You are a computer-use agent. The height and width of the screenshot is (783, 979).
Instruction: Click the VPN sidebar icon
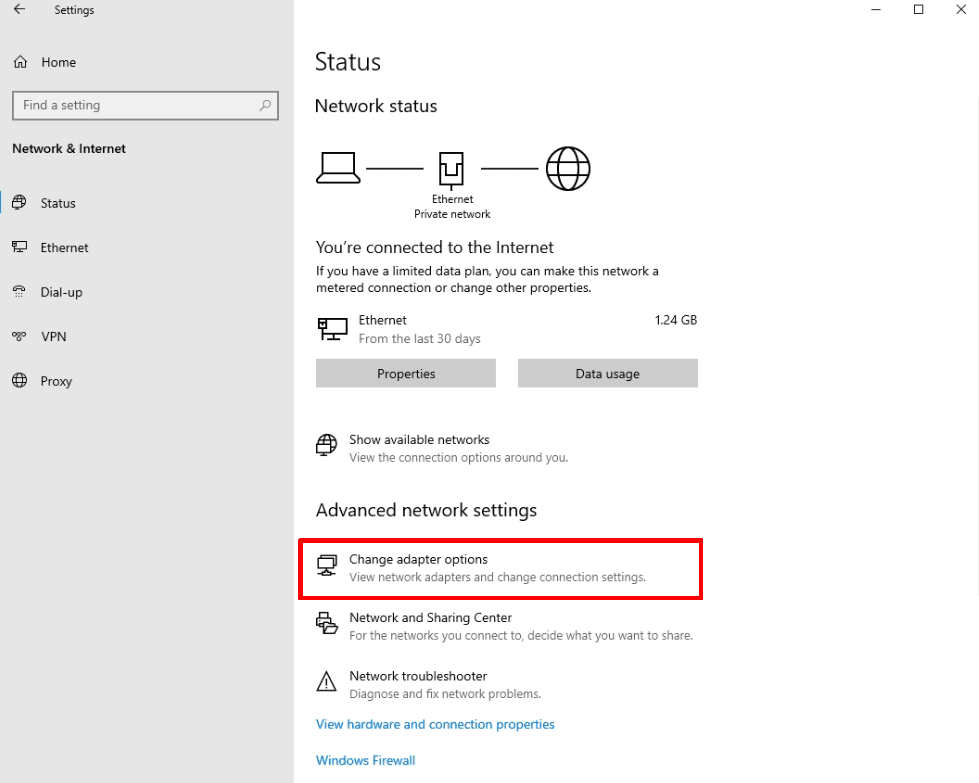19,337
